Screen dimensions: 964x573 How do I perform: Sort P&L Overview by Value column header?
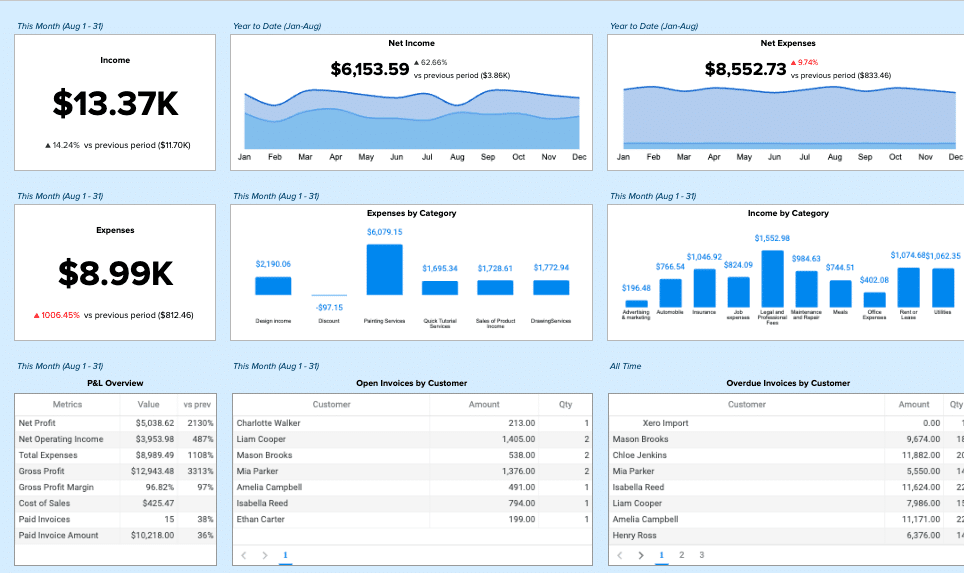click(148, 405)
